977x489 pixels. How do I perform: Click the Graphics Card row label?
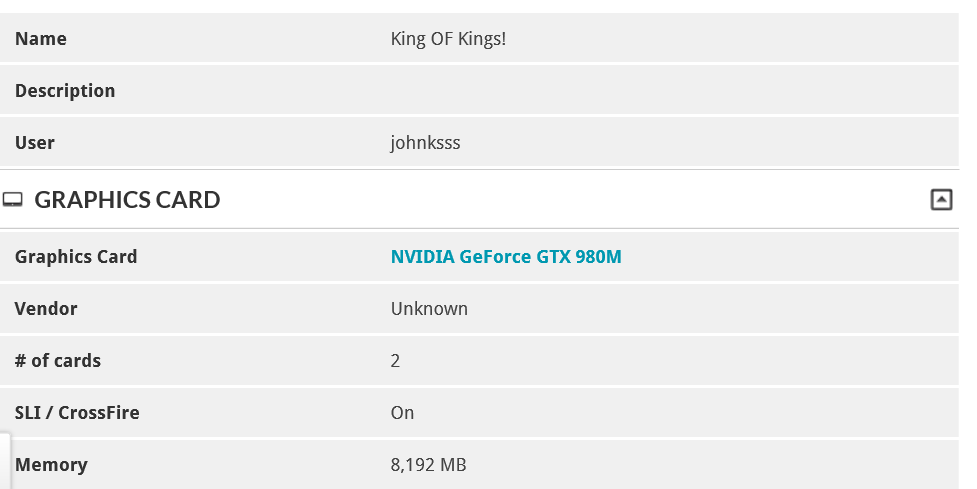[x=76, y=257]
